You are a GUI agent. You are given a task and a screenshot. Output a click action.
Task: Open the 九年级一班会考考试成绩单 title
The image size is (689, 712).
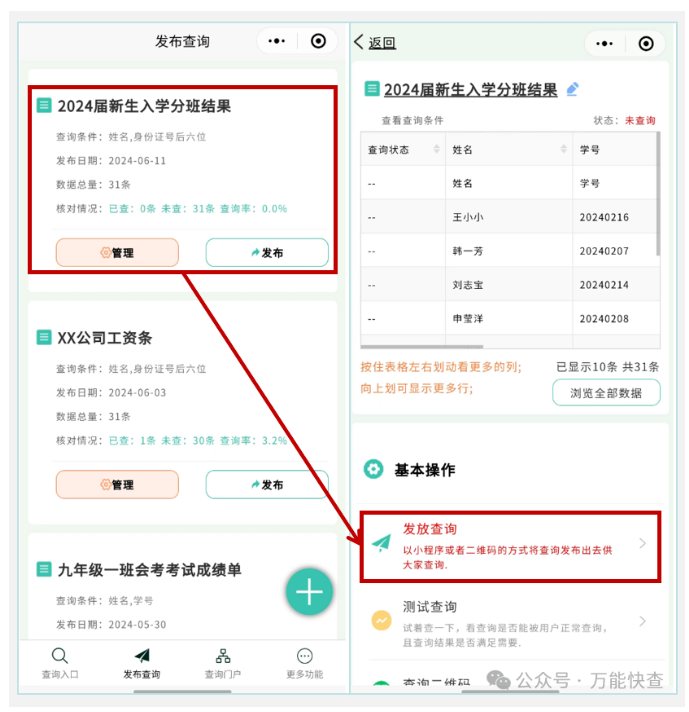[149, 570]
